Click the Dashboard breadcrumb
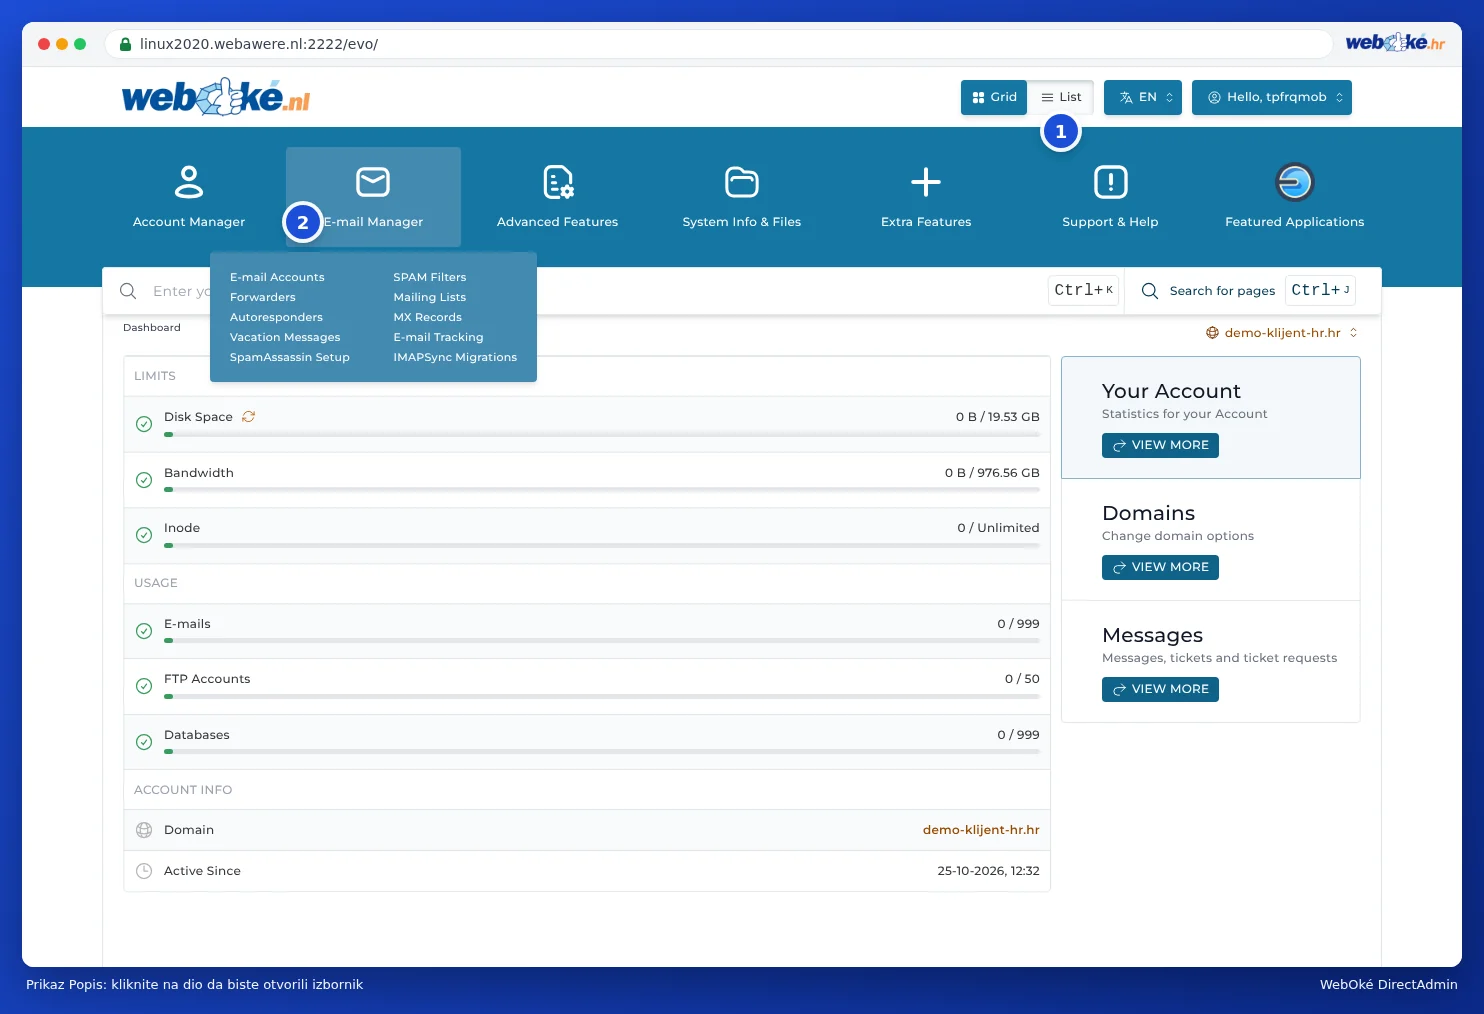Image resolution: width=1484 pixels, height=1014 pixels. click(x=152, y=328)
